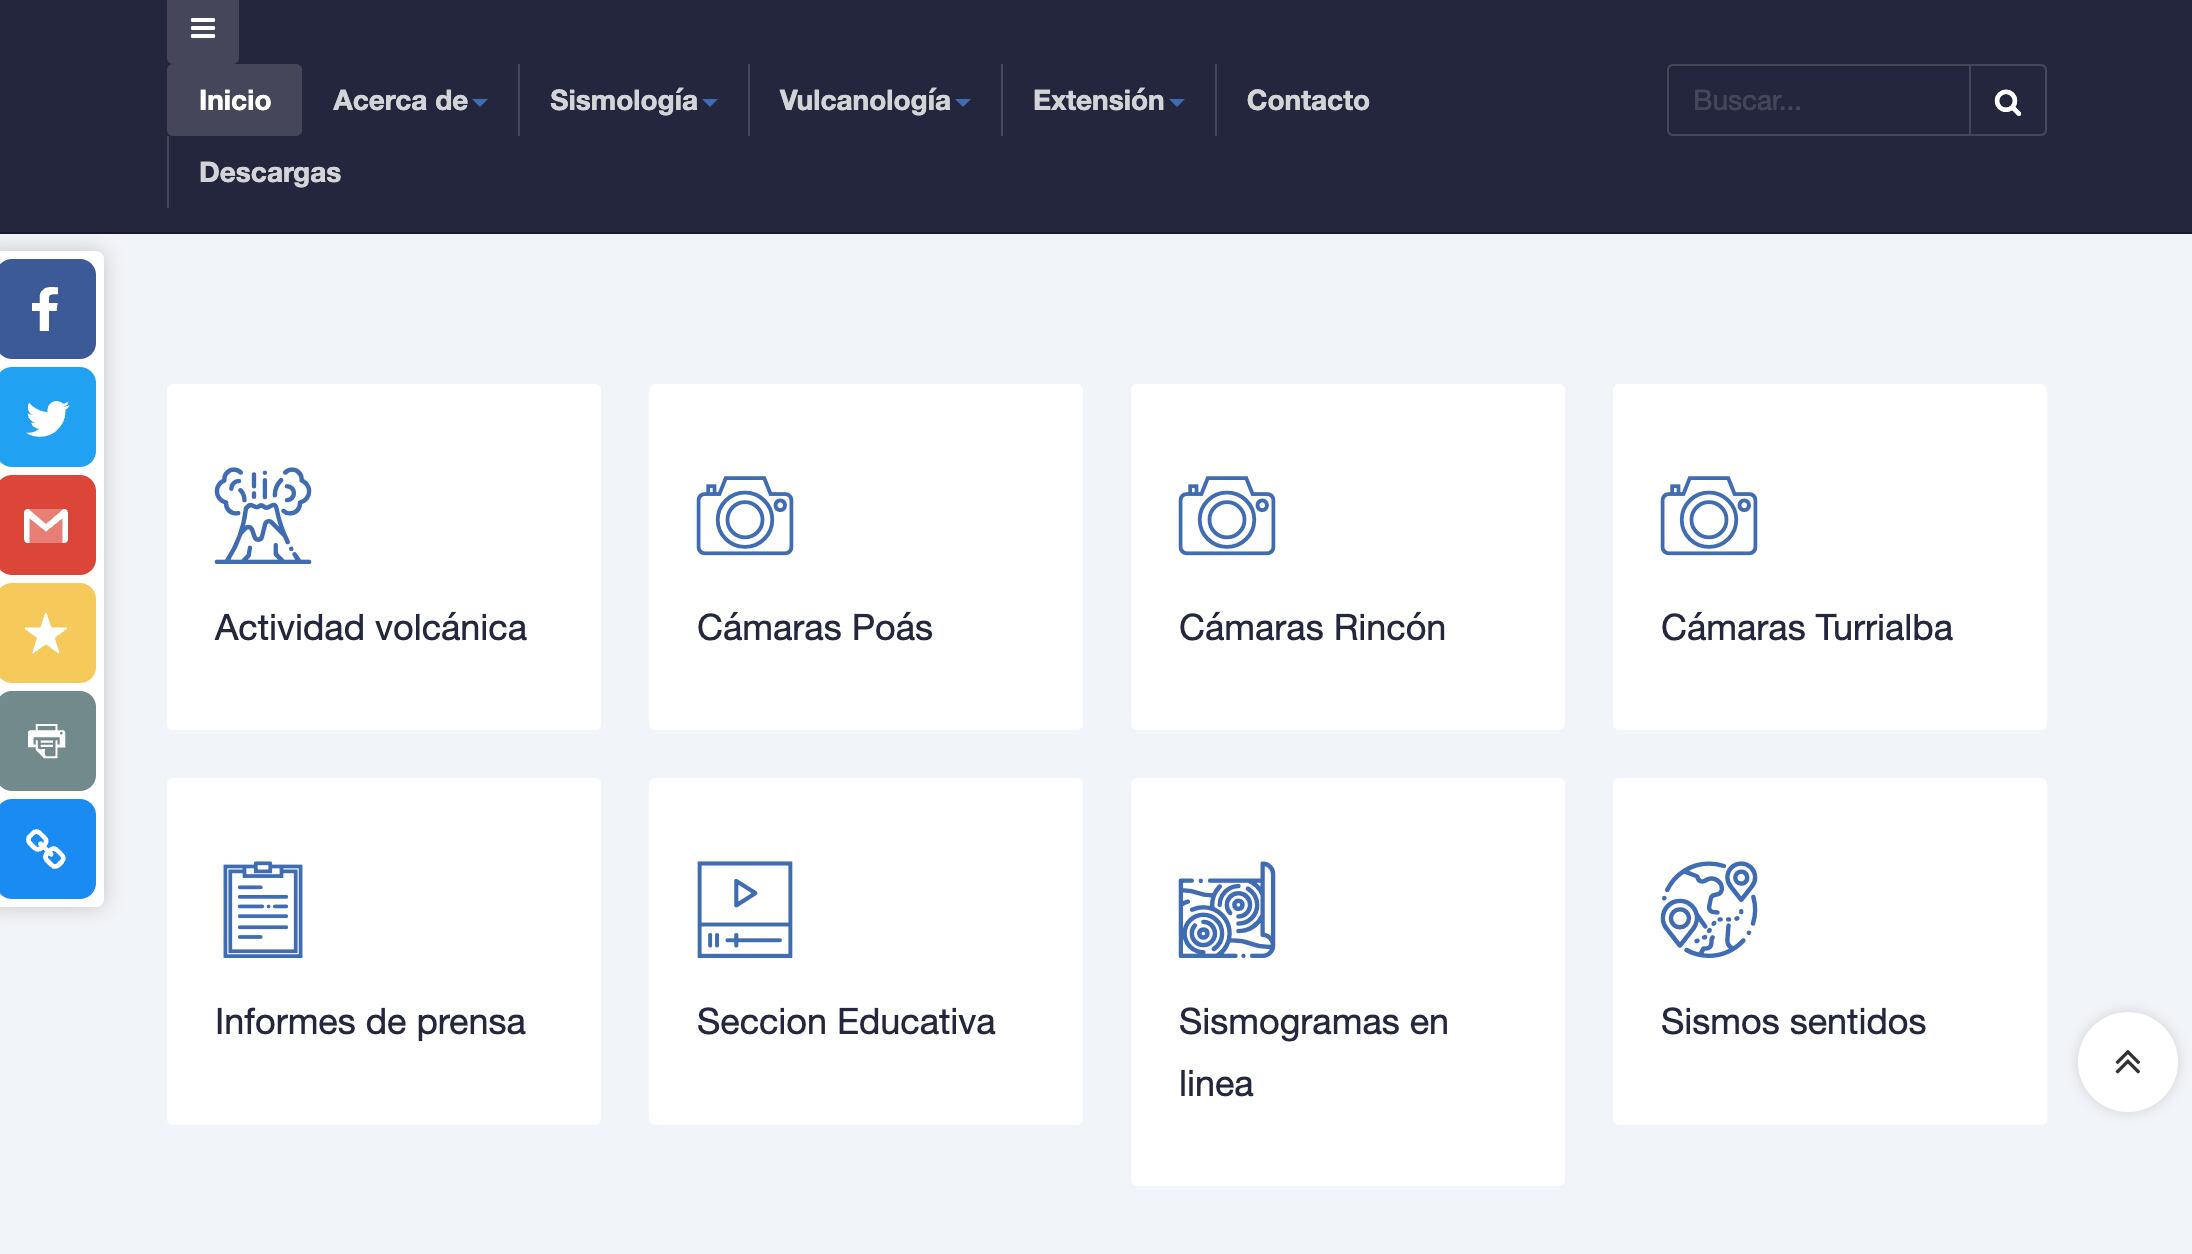Go to the Contacto menu item
Viewport: 2192px width, 1254px height.
[x=1307, y=101]
